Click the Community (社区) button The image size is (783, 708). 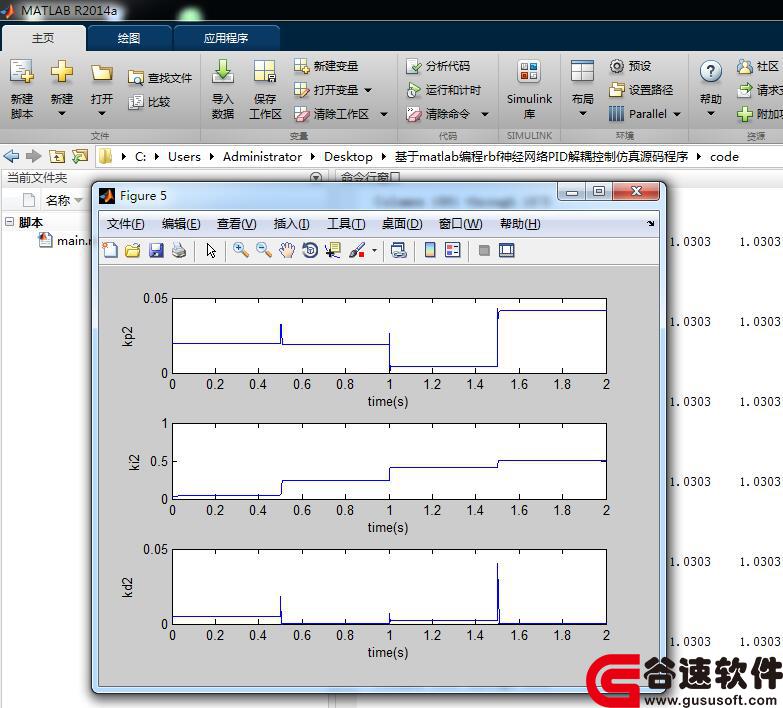click(758, 66)
